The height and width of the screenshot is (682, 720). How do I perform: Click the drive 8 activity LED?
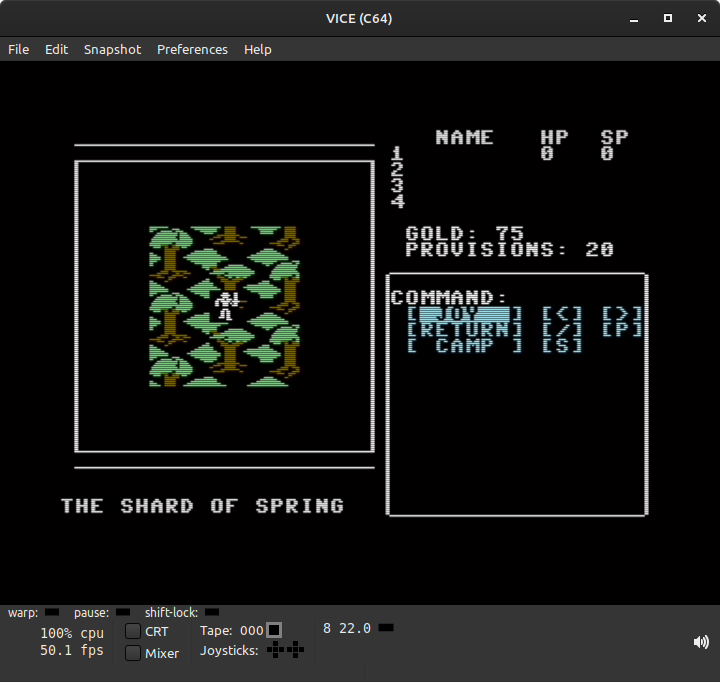pos(386,628)
